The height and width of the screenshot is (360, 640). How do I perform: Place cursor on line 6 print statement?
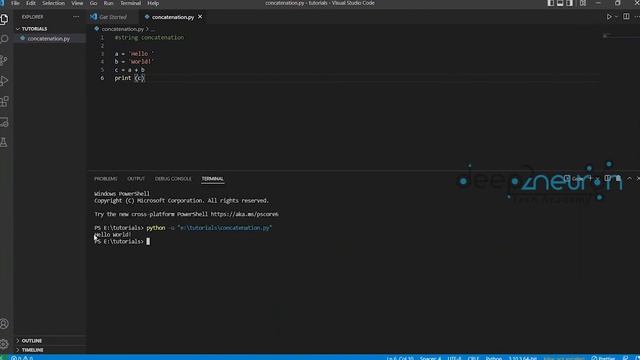129,78
